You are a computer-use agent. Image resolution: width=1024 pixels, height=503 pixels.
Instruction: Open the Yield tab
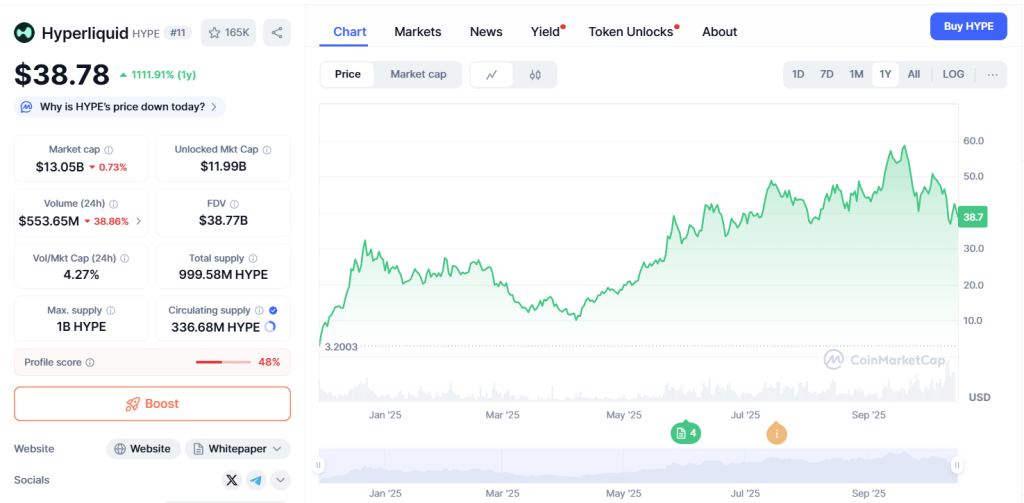click(546, 31)
